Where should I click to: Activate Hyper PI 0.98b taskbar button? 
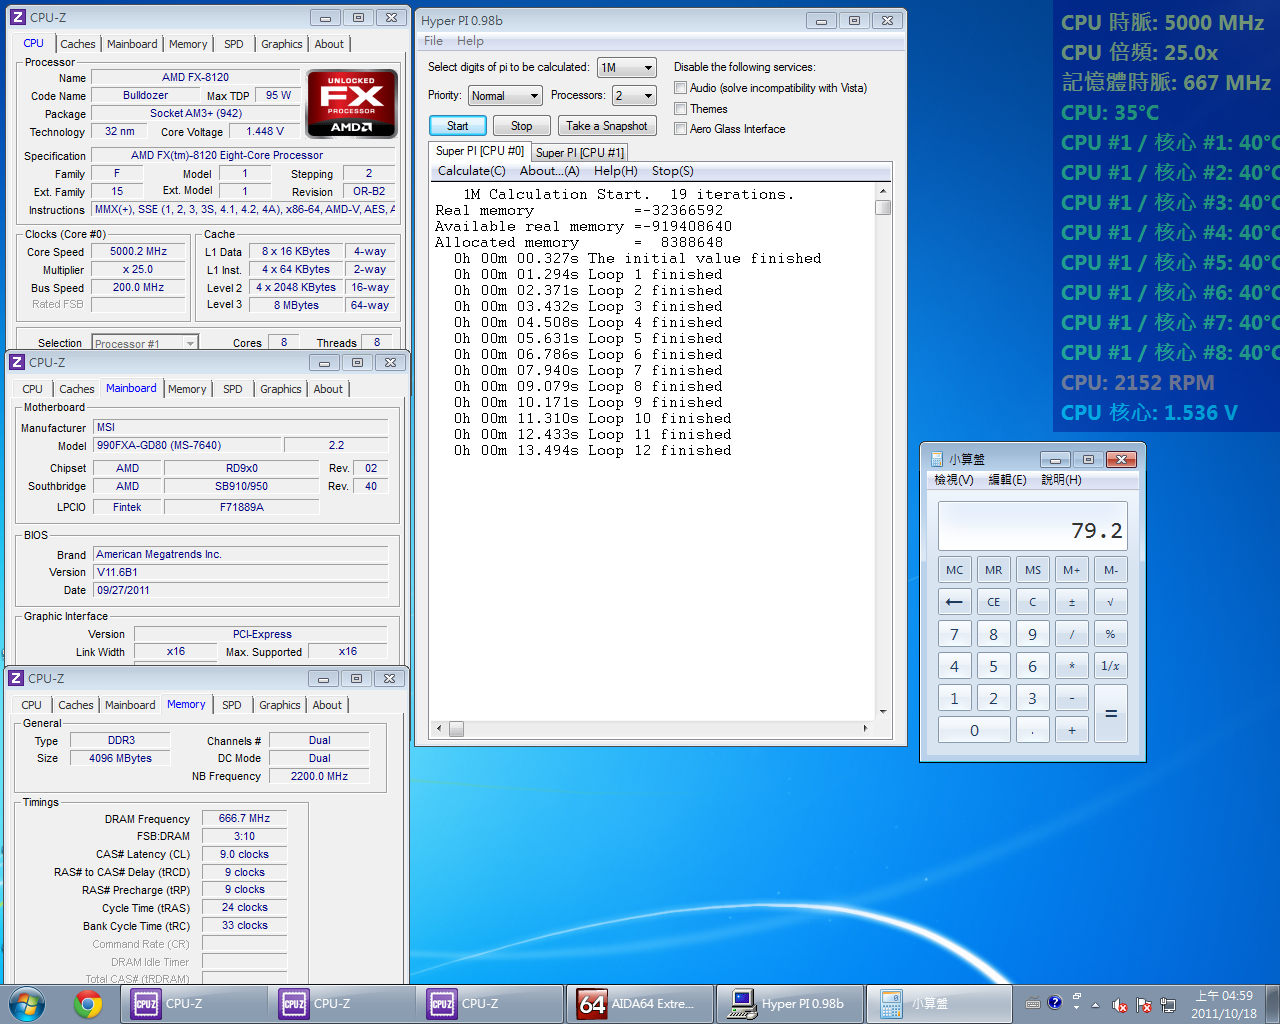(x=789, y=1004)
